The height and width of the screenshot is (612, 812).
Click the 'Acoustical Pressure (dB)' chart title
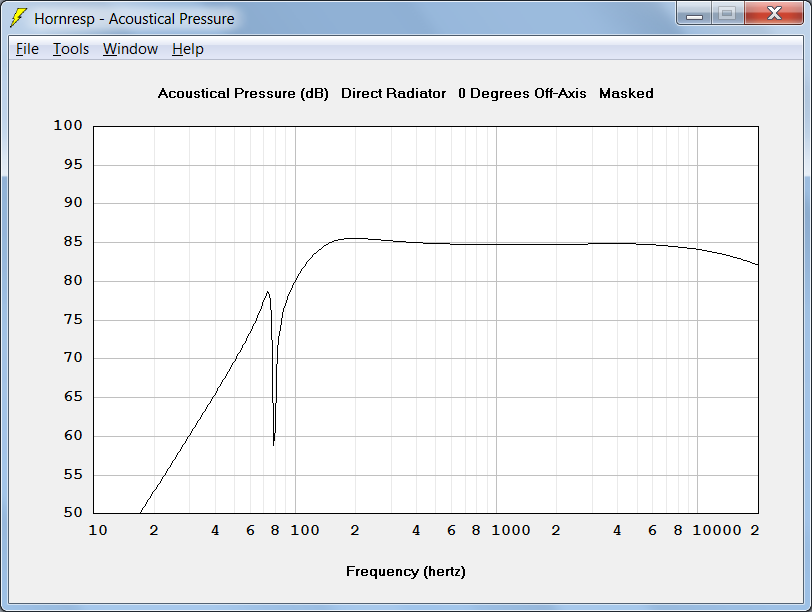(243, 94)
